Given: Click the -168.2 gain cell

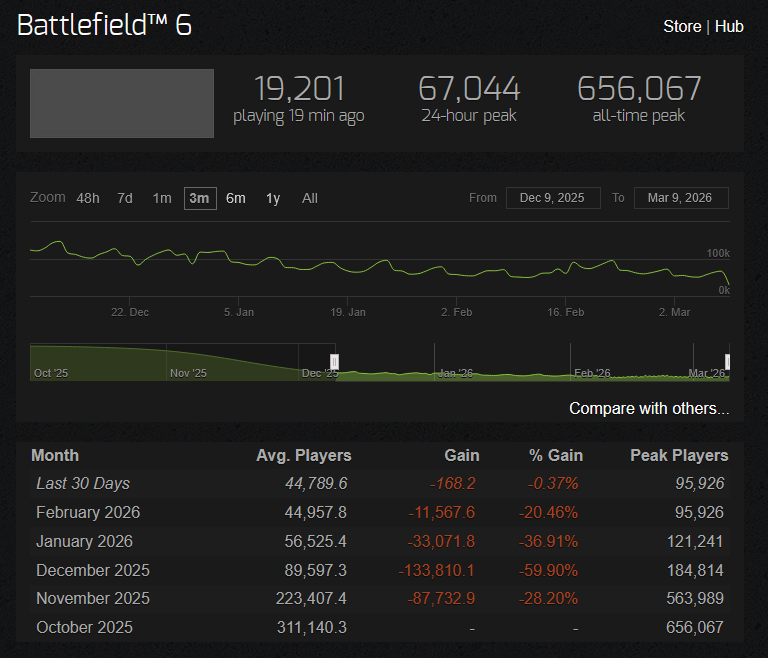Looking at the screenshot, I should (452, 484).
